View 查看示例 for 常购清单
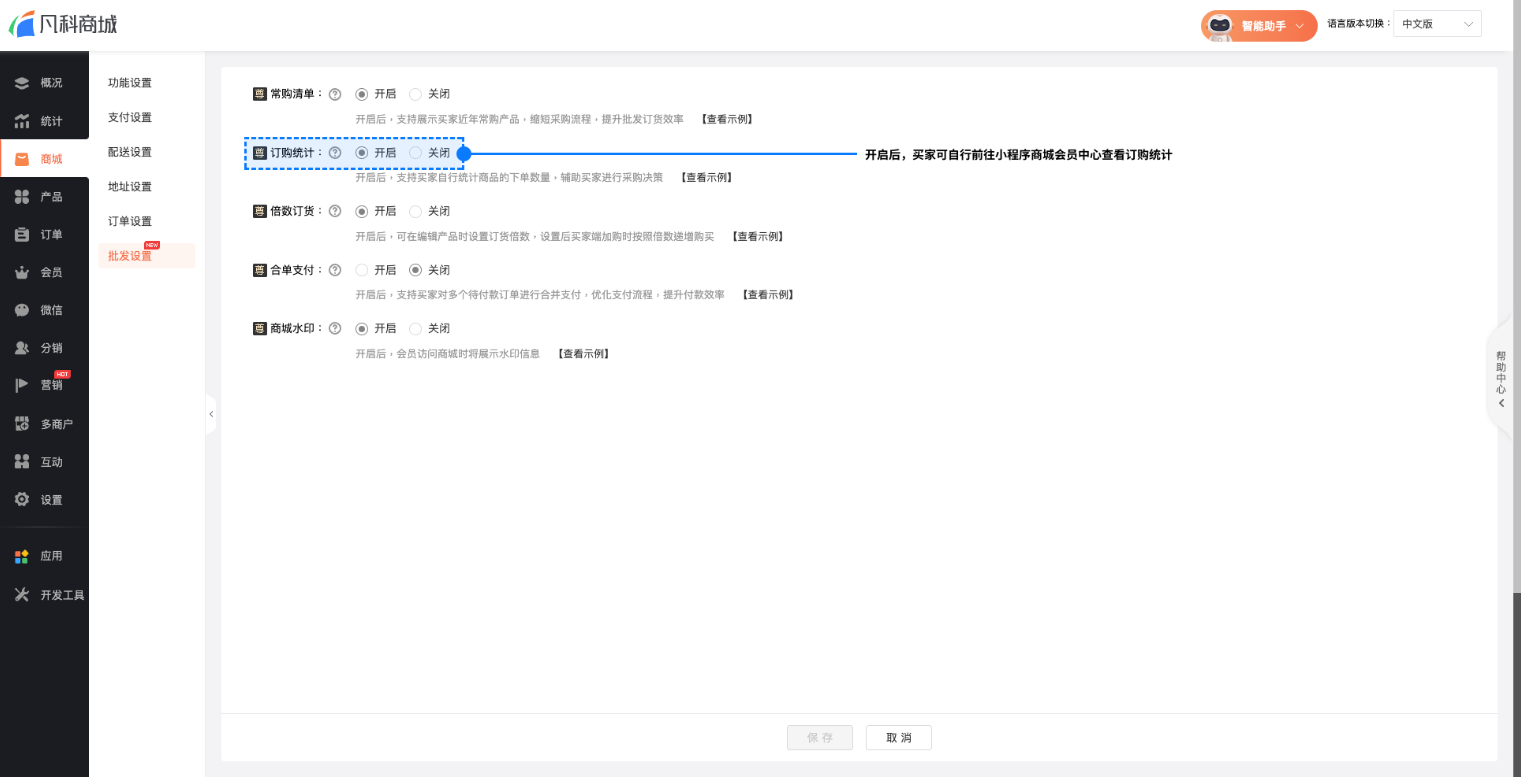This screenshot has height=777, width=1521. (726, 119)
